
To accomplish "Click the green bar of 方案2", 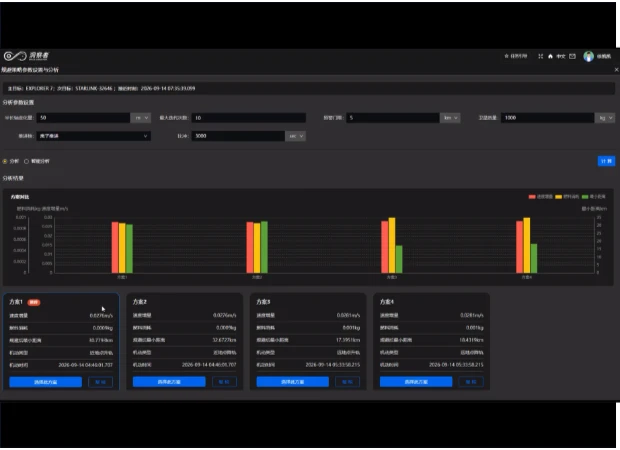I will tap(264, 247).
